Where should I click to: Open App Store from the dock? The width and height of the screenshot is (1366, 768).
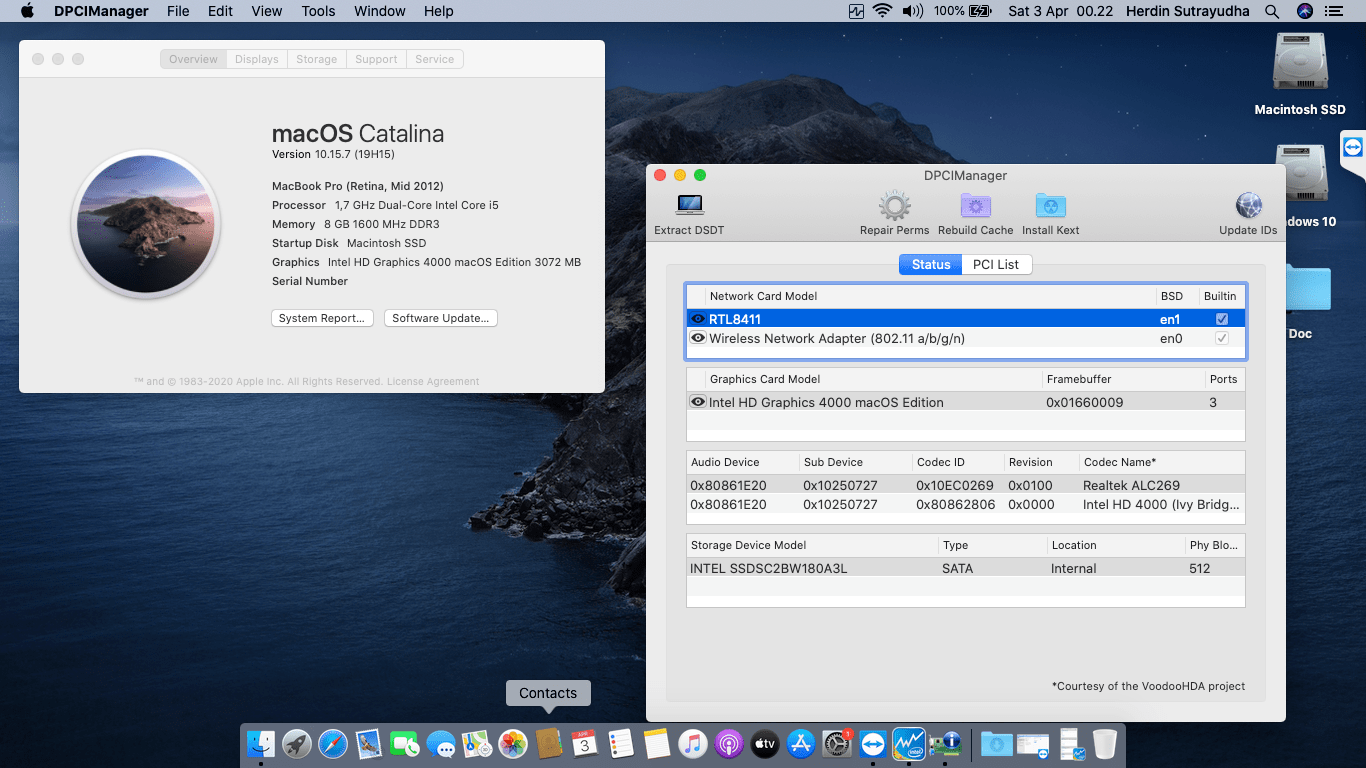pyautogui.click(x=801, y=743)
